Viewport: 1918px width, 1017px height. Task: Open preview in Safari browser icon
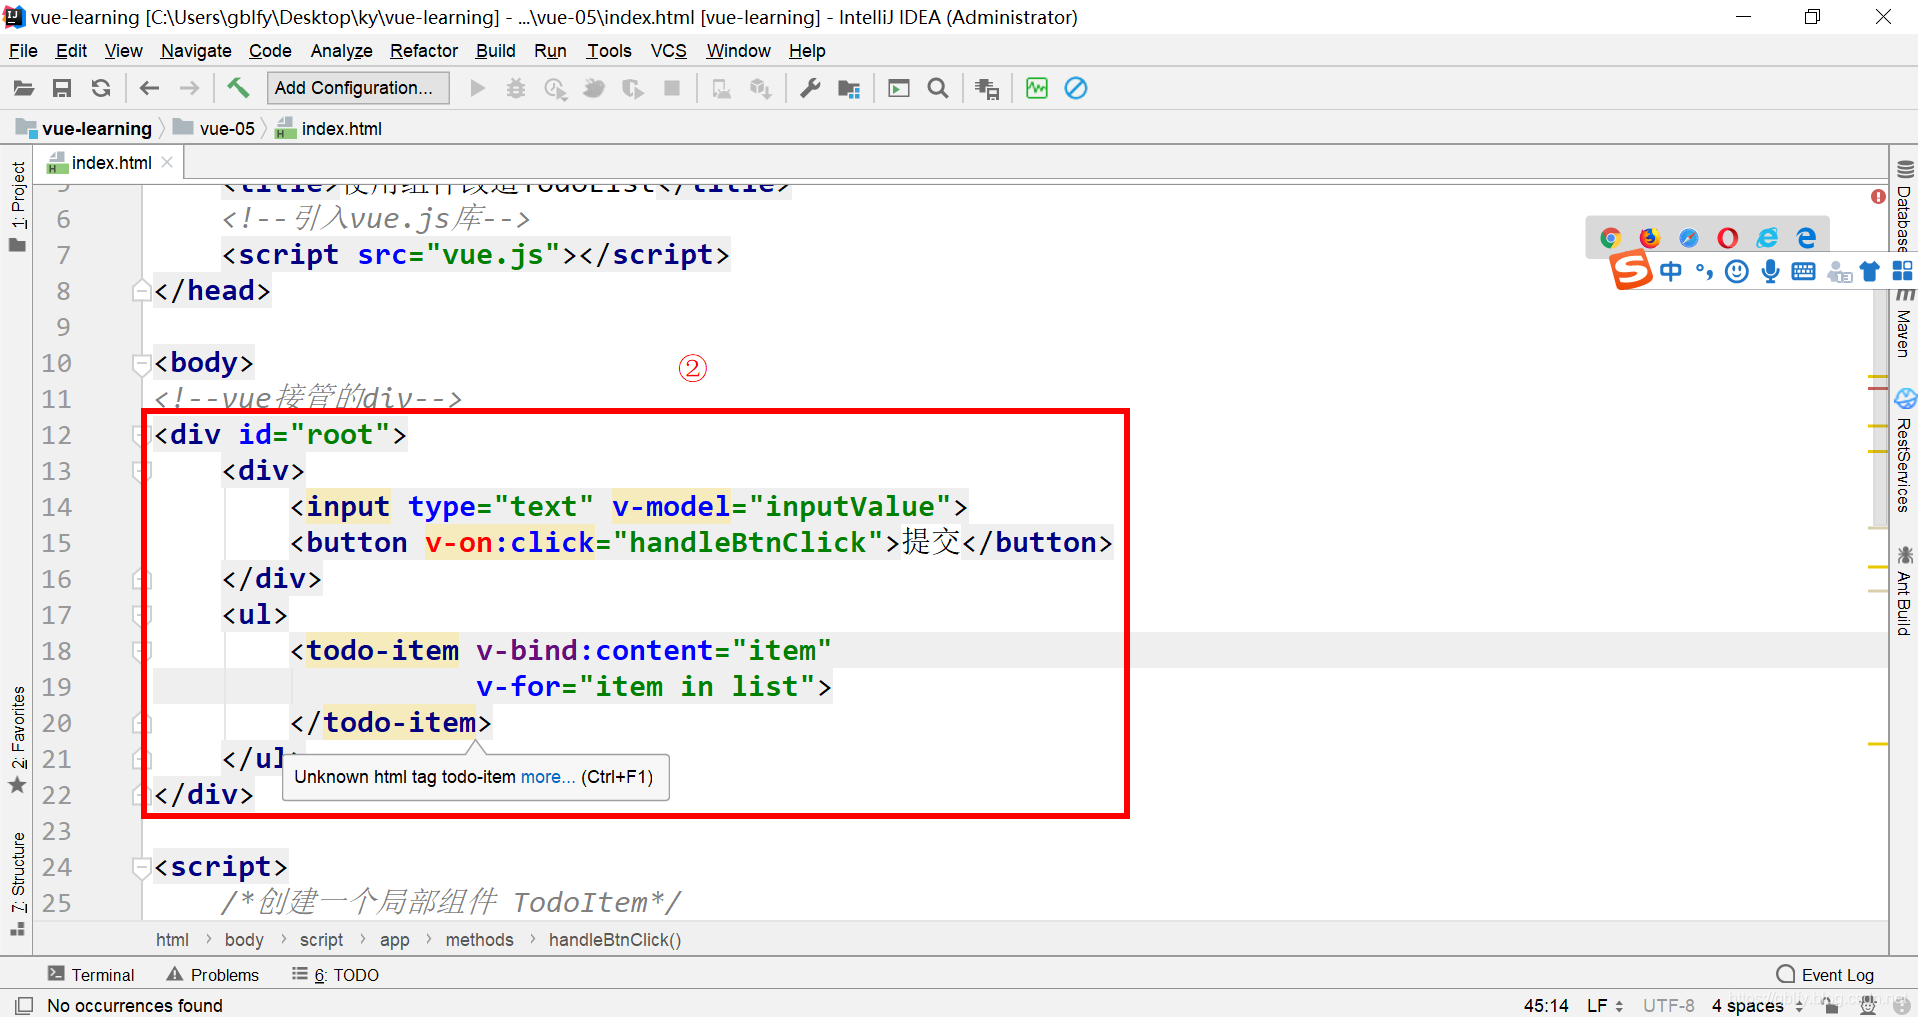pyautogui.click(x=1689, y=237)
